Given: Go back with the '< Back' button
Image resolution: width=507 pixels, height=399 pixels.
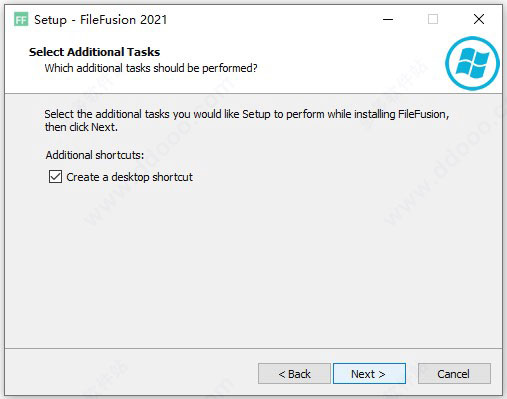Looking at the screenshot, I should 294,374.
